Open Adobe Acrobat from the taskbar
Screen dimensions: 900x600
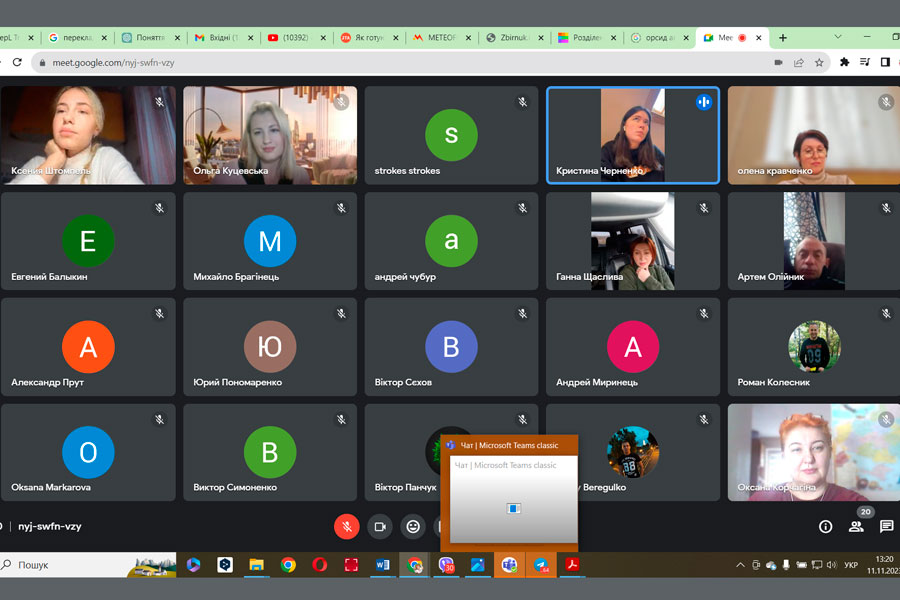point(572,565)
